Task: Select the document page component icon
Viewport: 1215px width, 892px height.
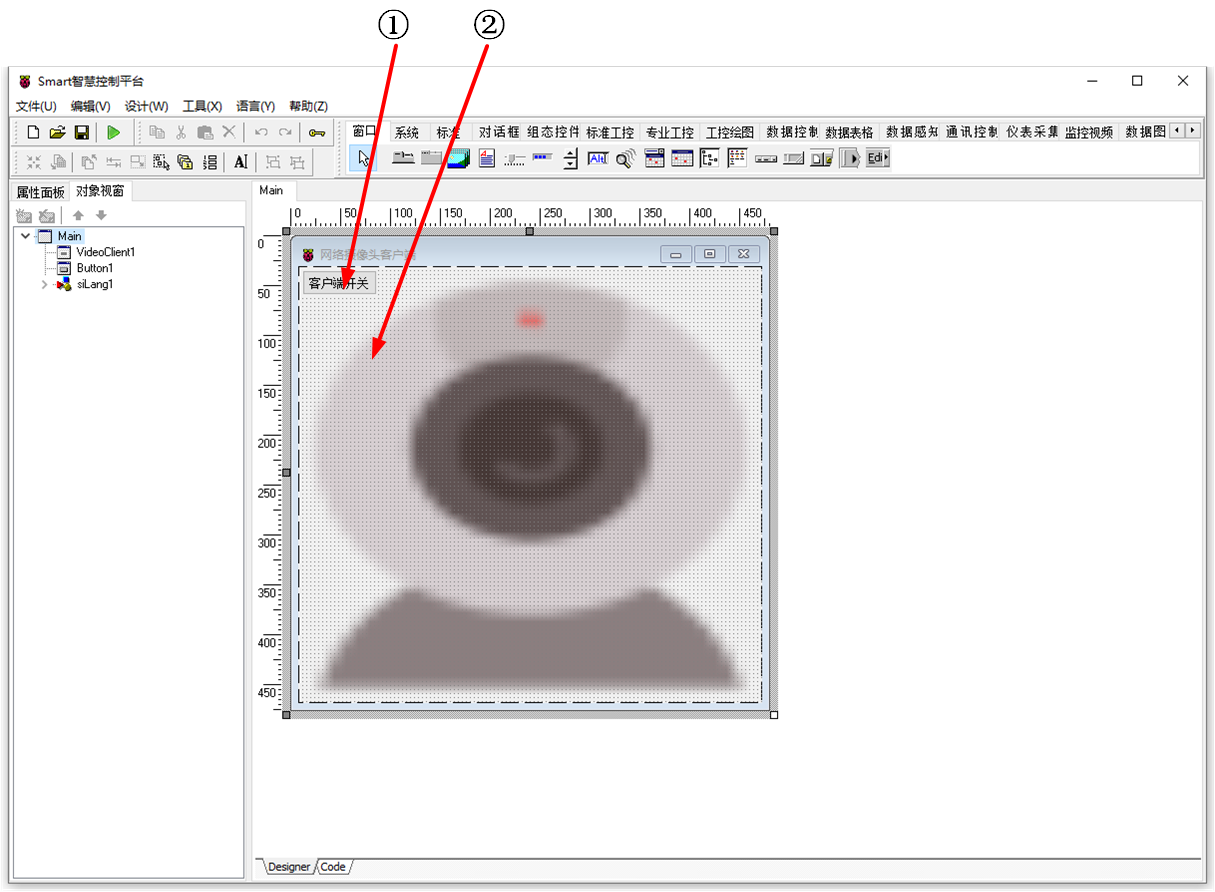Action: 487,158
